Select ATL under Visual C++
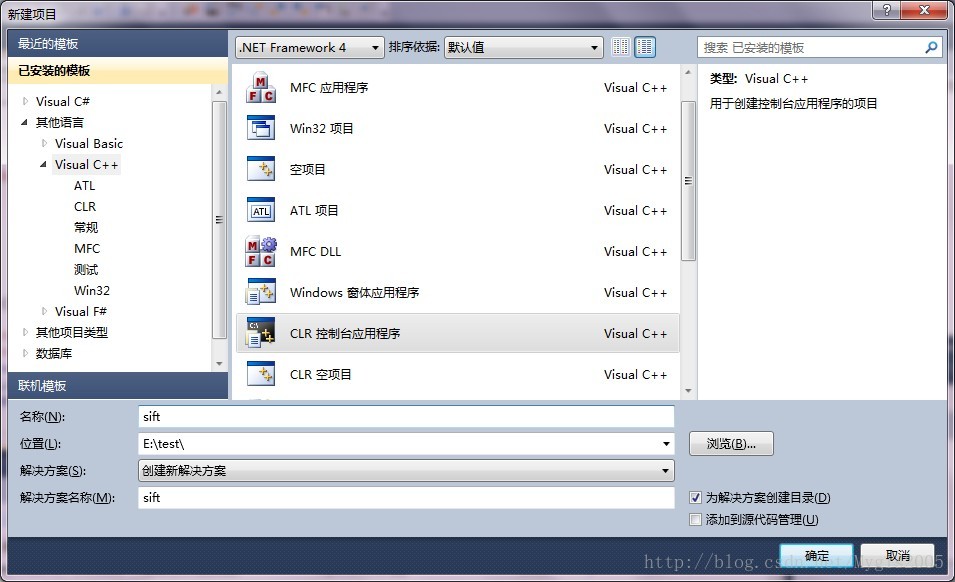The image size is (955, 582). pos(85,186)
